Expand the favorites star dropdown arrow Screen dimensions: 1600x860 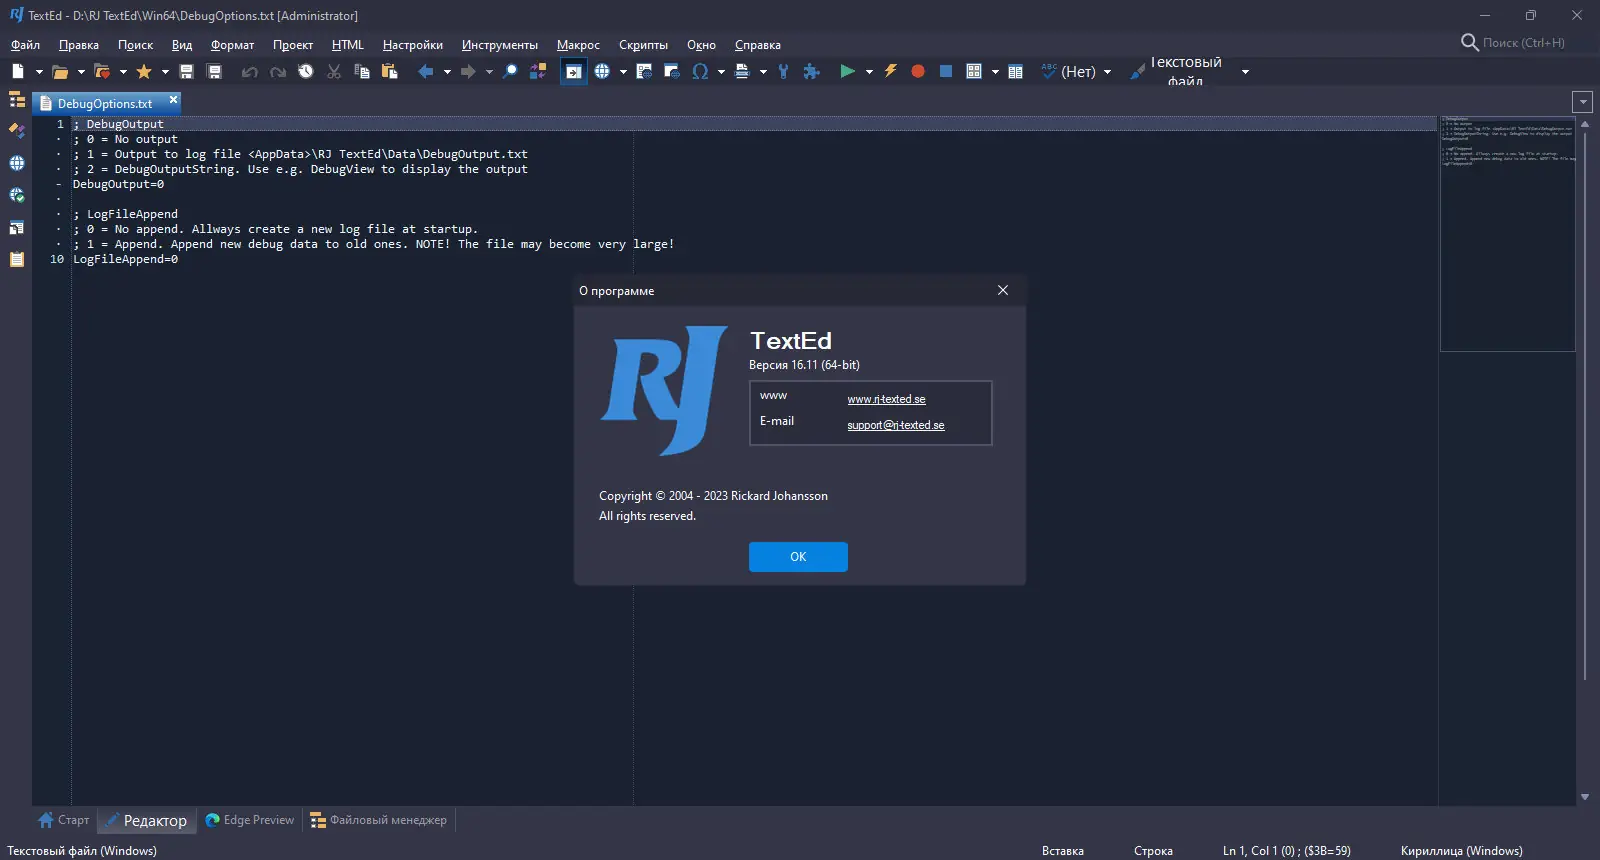coord(165,71)
